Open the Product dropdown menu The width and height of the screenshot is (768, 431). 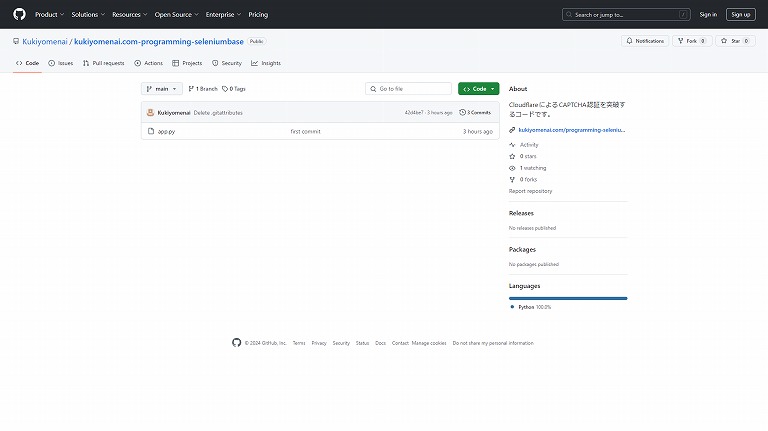49,15
